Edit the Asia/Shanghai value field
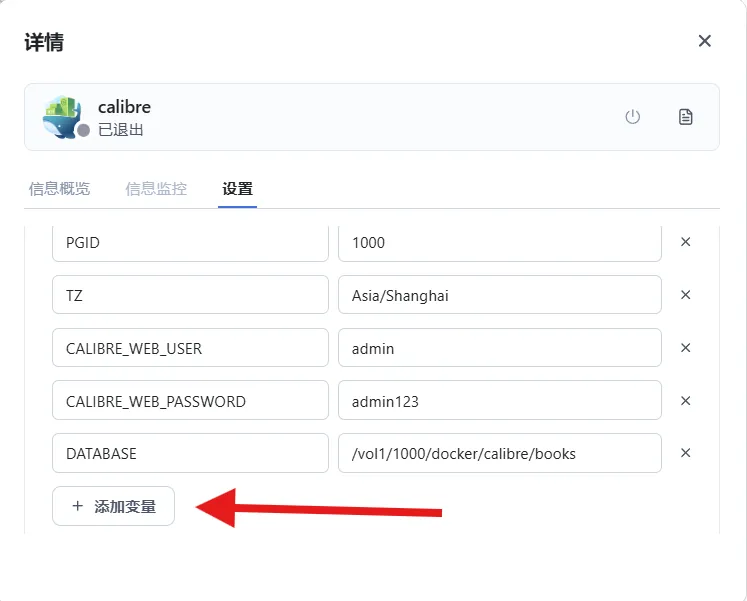 [x=500, y=295]
